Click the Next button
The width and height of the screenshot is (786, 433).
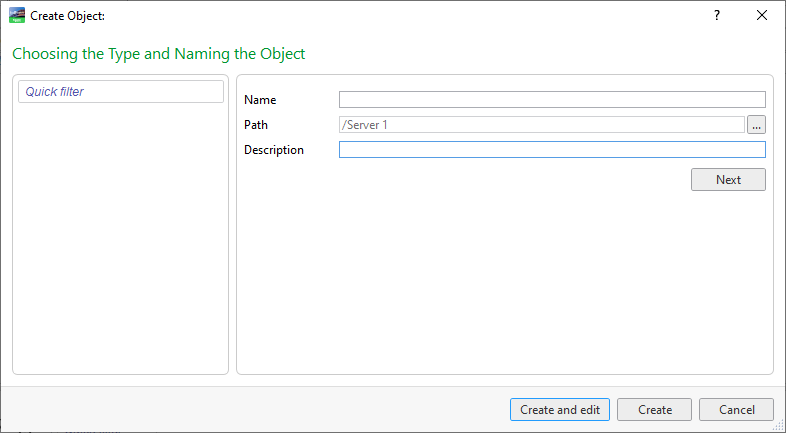click(x=728, y=179)
